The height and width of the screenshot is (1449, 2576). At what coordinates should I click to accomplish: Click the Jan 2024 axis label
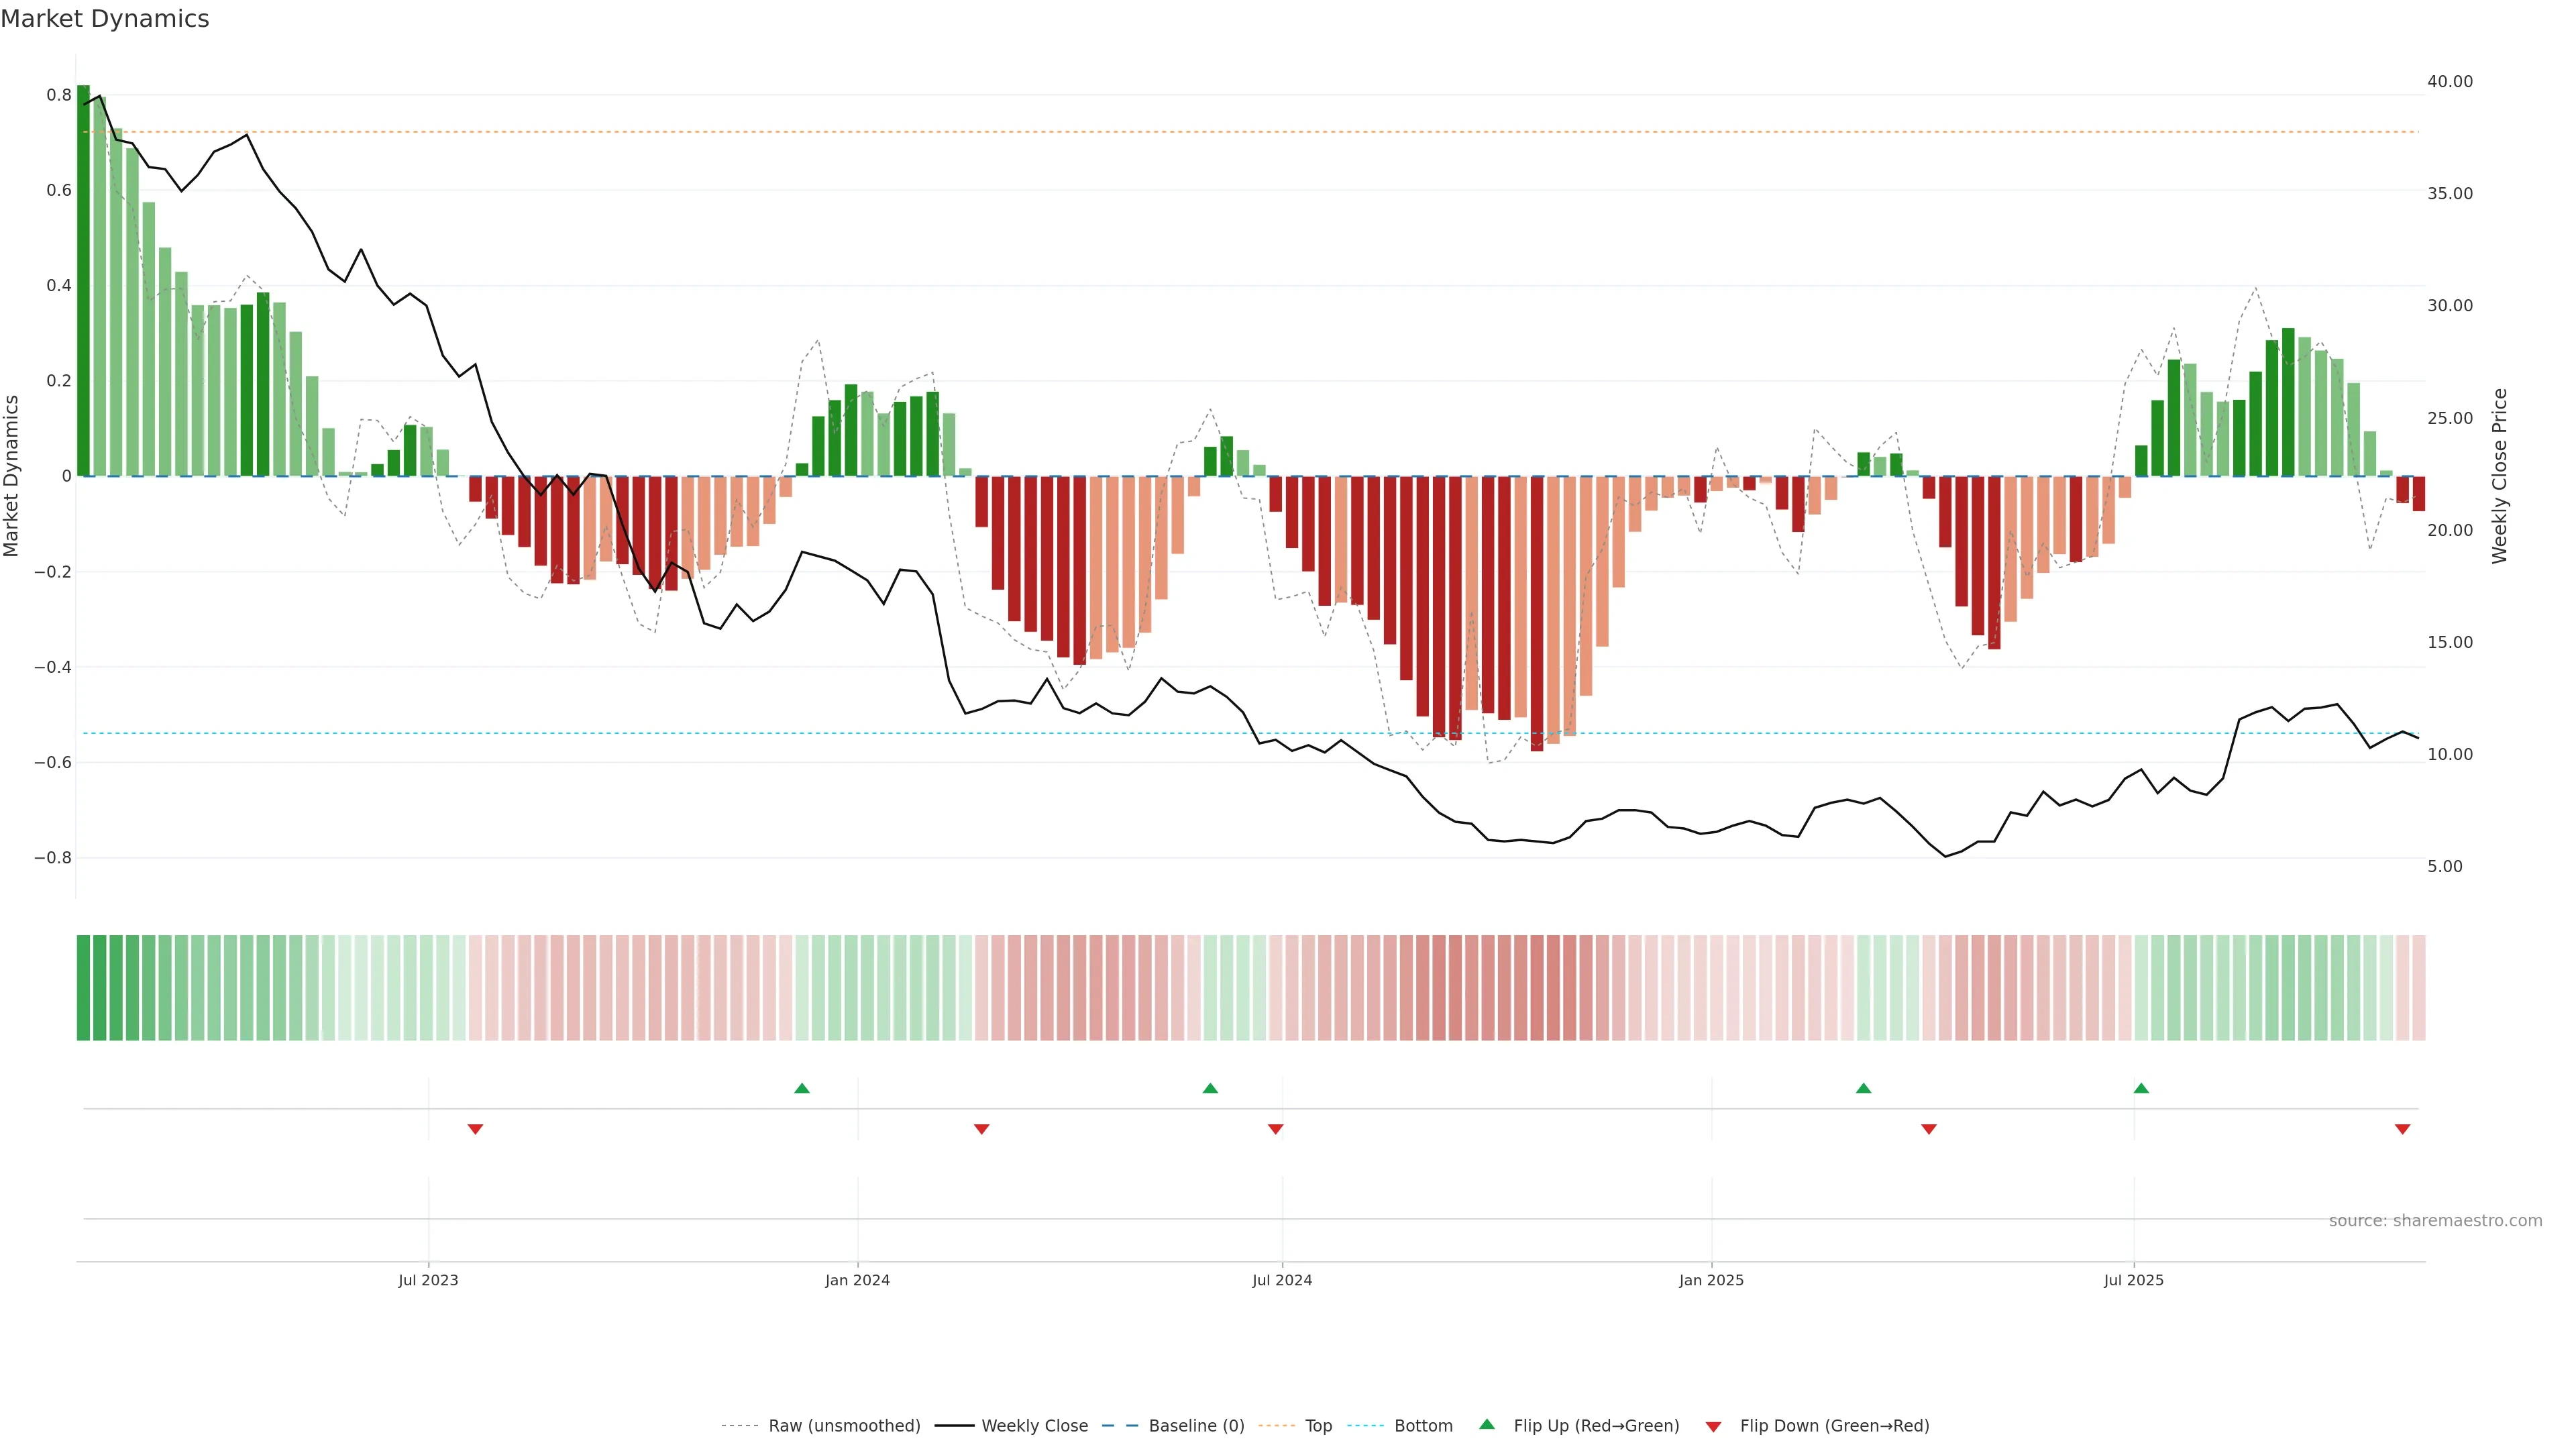click(x=857, y=1280)
